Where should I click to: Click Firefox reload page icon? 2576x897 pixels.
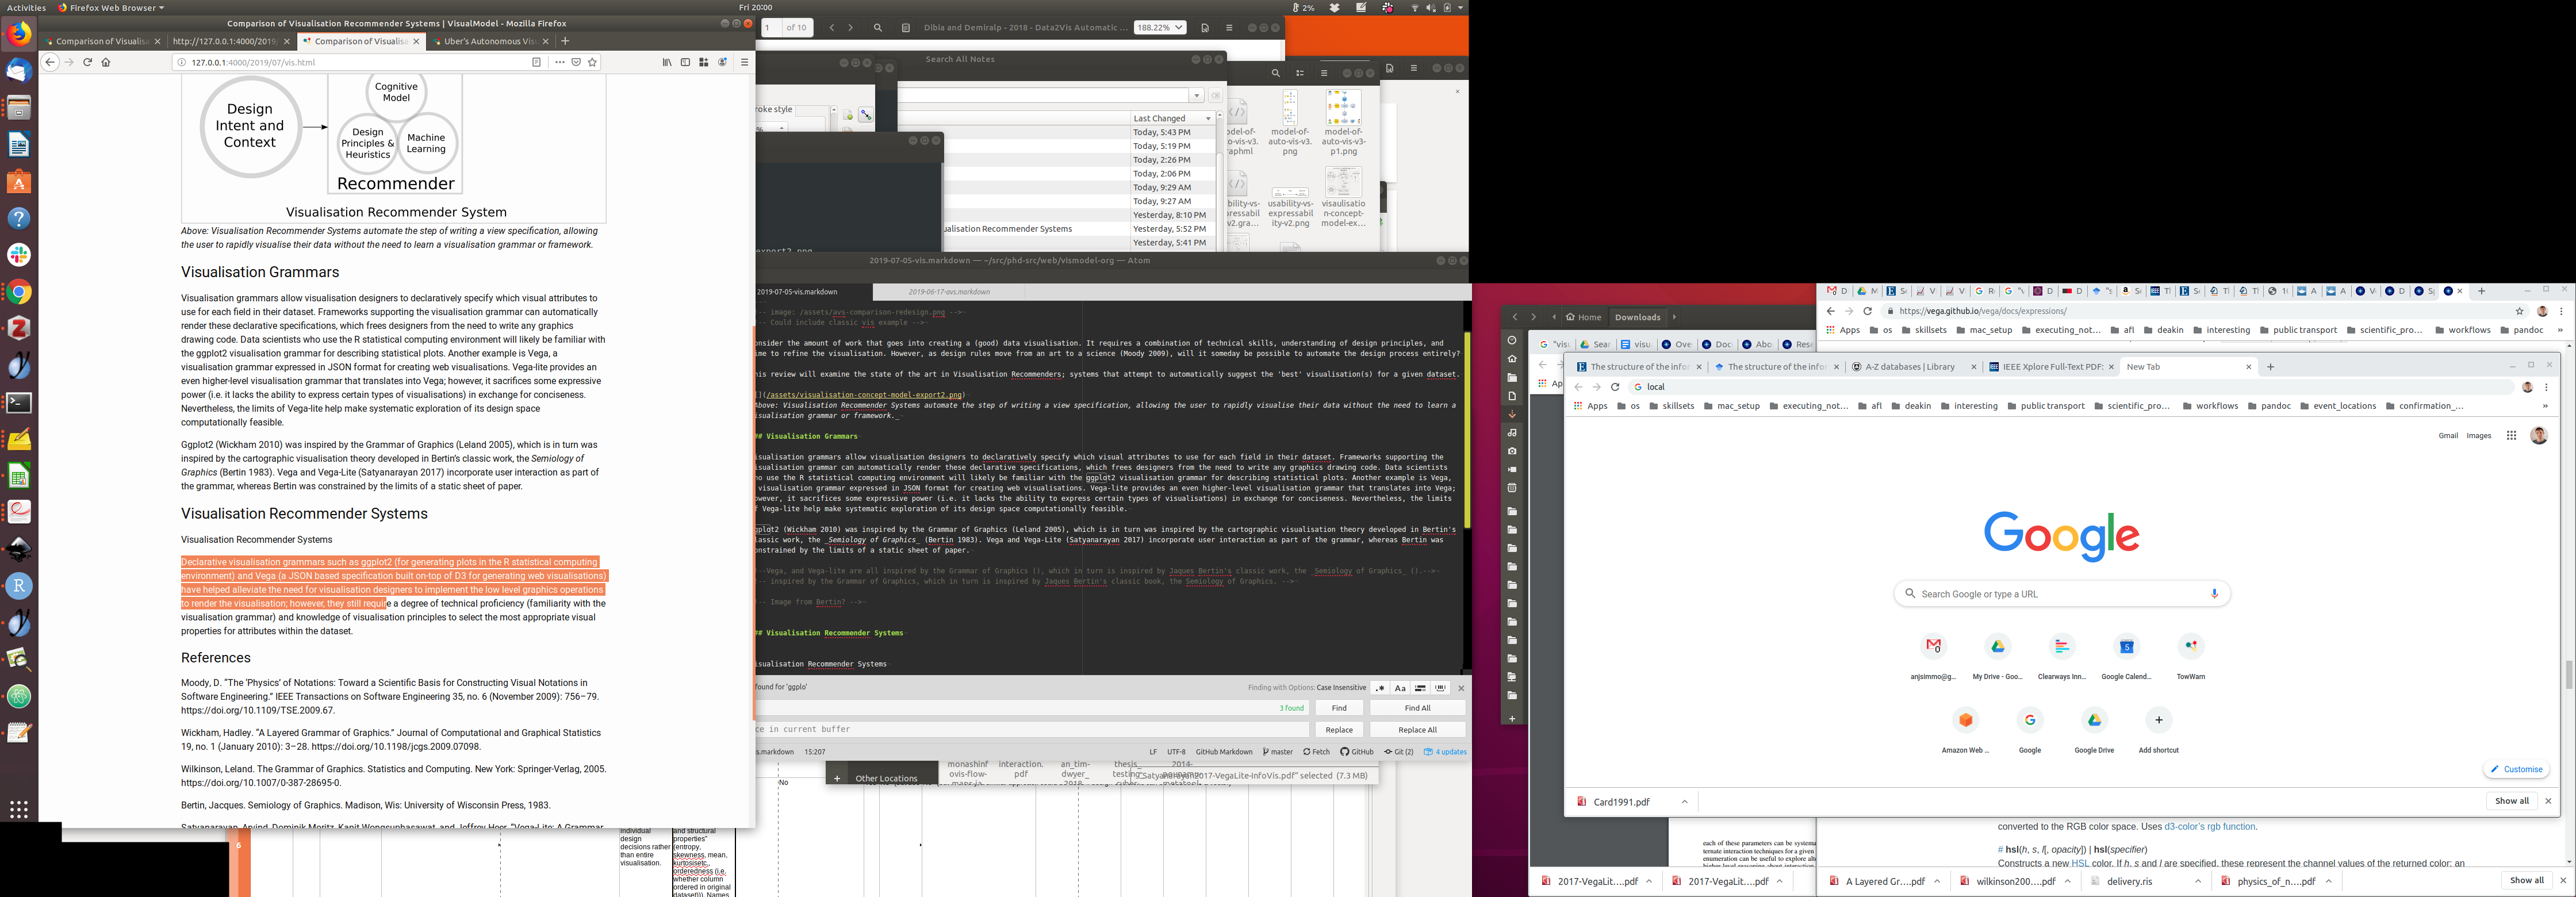pyautogui.click(x=87, y=62)
